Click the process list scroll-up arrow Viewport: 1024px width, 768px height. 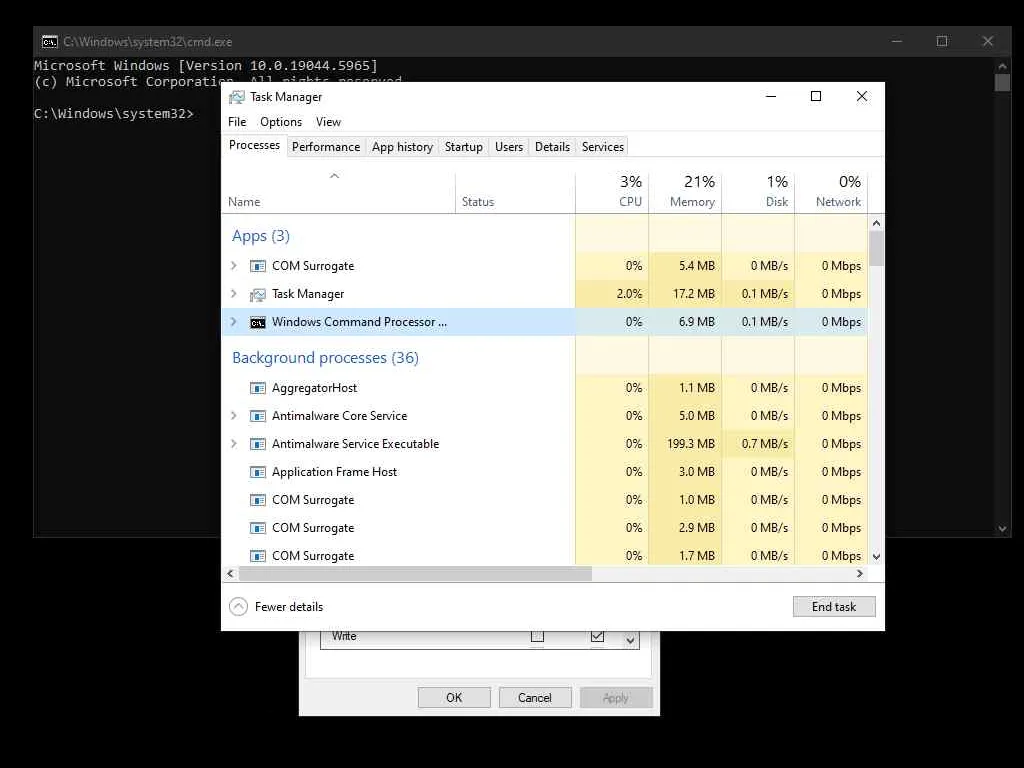pyautogui.click(x=876, y=223)
